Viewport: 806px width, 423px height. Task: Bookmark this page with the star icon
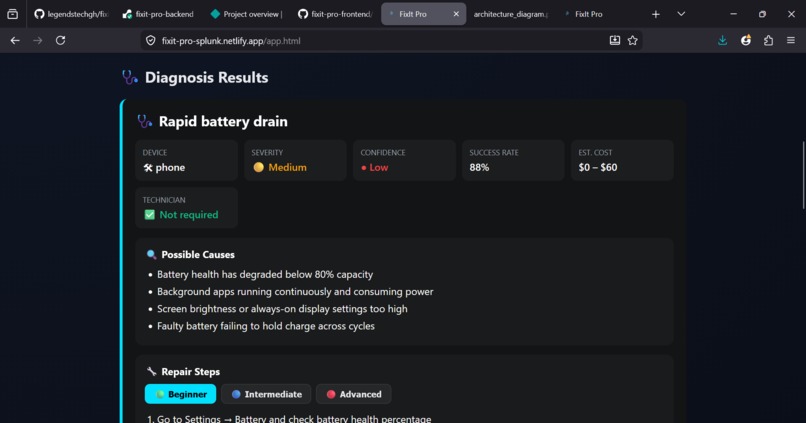pyautogui.click(x=633, y=41)
